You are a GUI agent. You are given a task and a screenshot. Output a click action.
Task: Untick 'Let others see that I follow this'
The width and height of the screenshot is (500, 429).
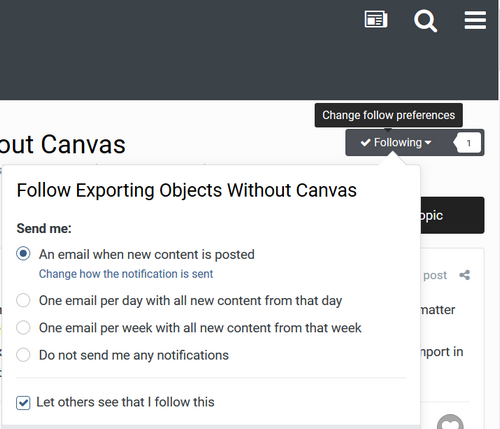tap(23, 403)
